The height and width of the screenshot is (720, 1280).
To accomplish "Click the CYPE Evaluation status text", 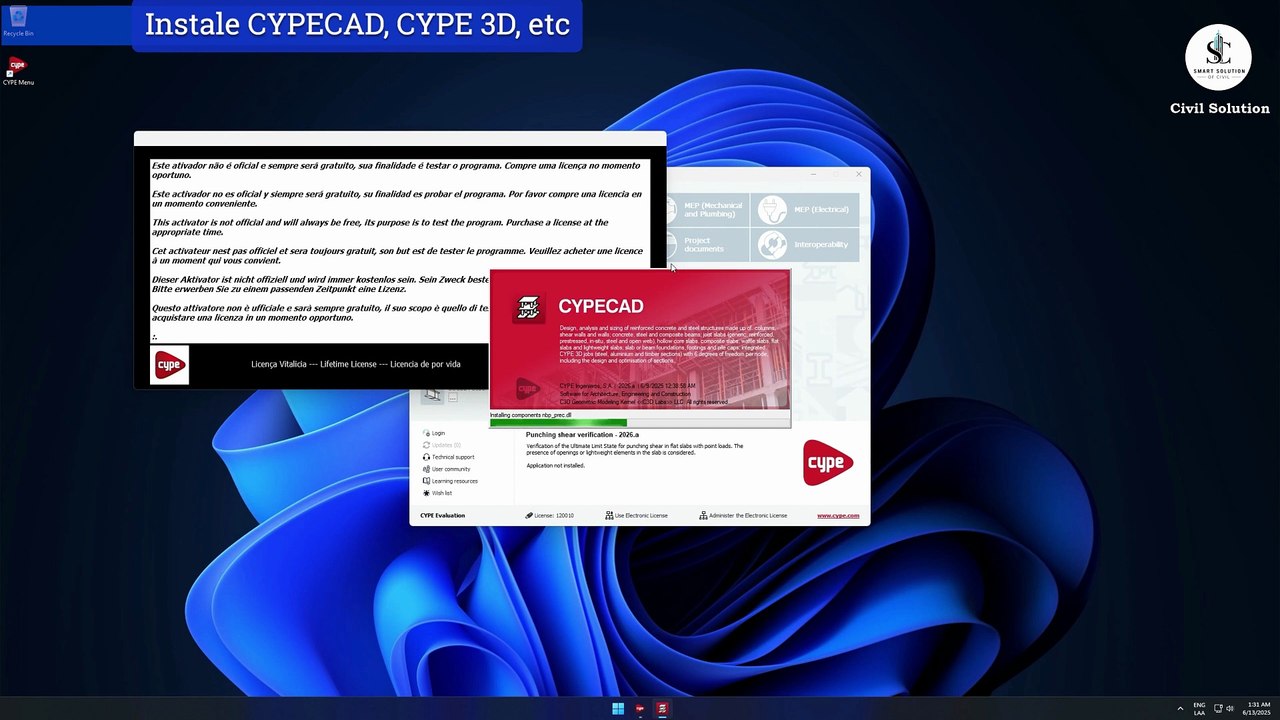I will 442,516.
